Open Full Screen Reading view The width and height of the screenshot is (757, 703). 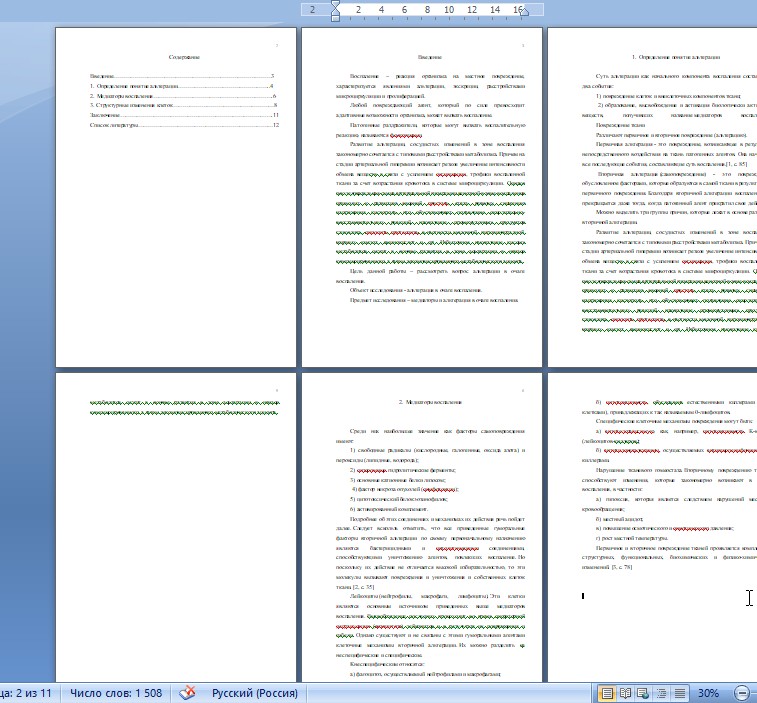coord(624,692)
